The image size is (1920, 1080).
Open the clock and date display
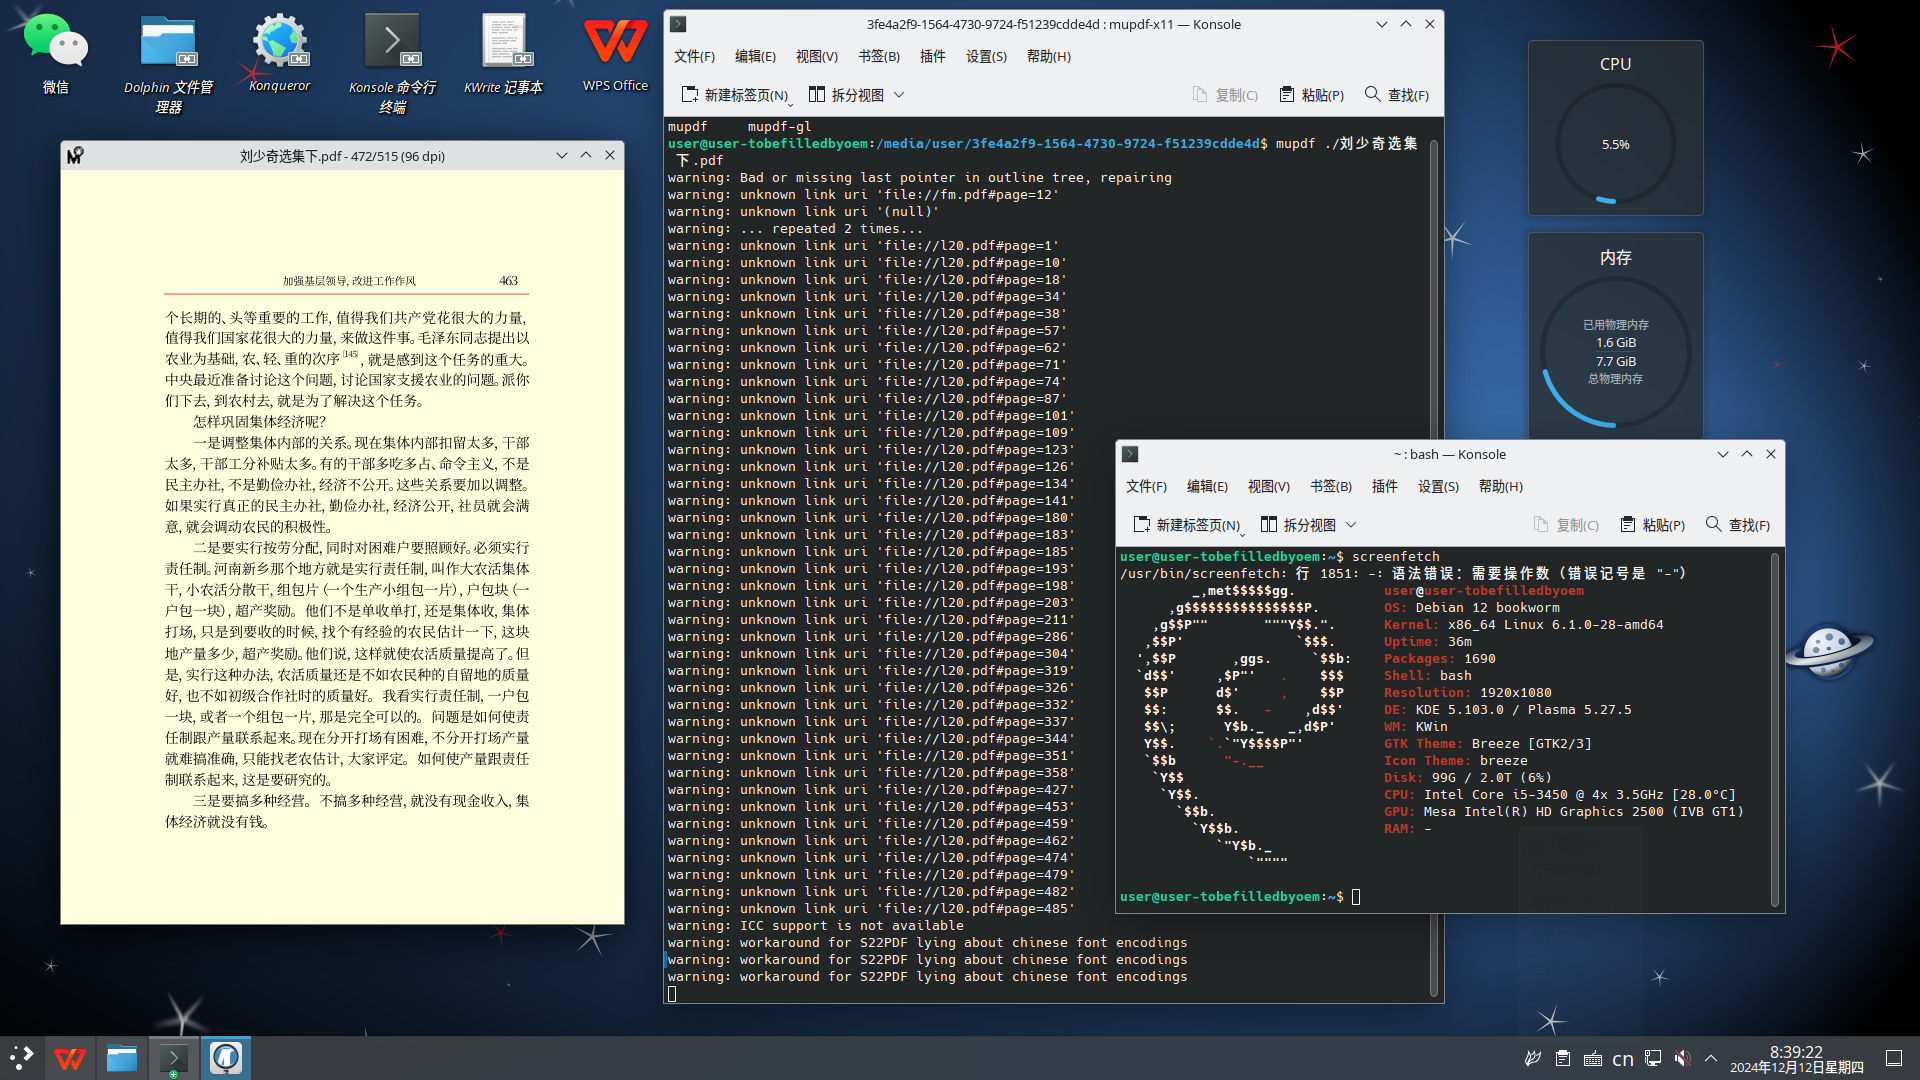tap(1796, 1059)
